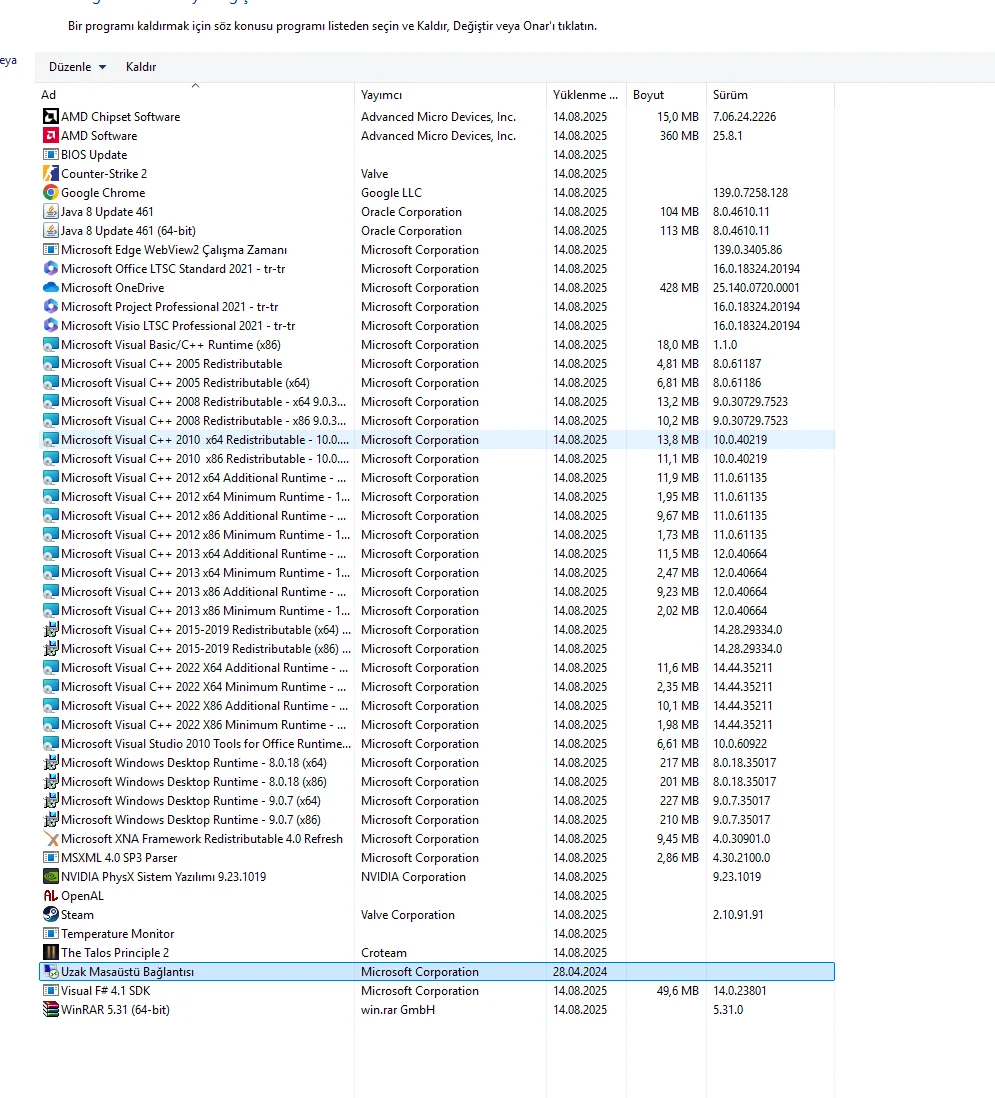Image resolution: width=995 pixels, height=1098 pixels.
Task: Click the sort arrow above Ad column
Action: (x=195, y=85)
